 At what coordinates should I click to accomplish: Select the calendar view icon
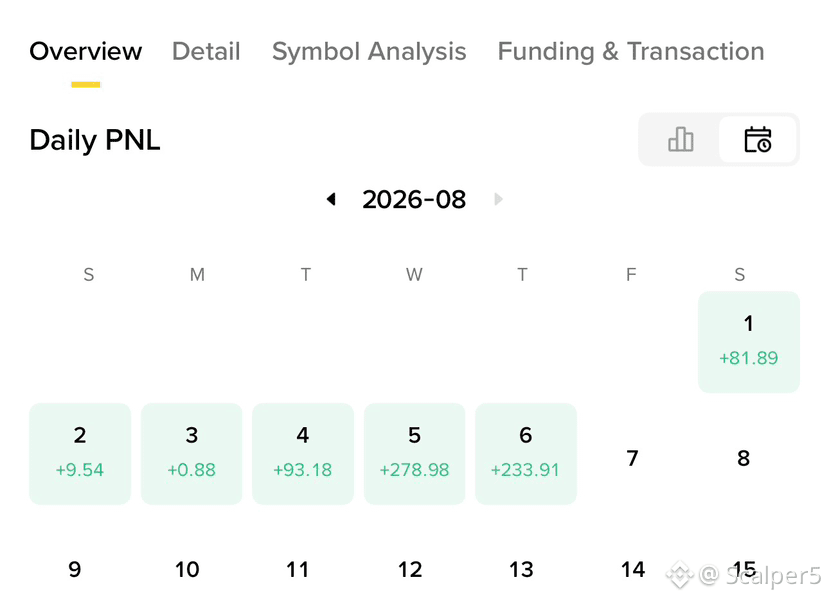tap(758, 140)
